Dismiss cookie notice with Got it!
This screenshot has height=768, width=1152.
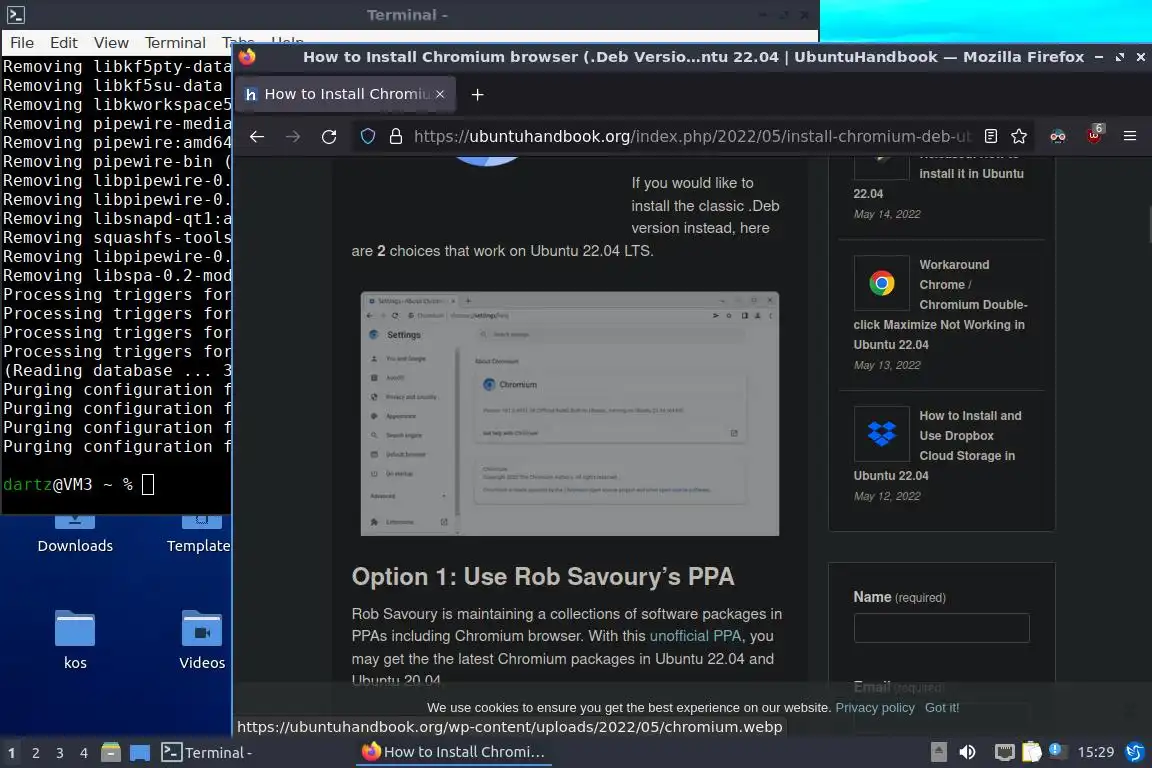coord(942,708)
